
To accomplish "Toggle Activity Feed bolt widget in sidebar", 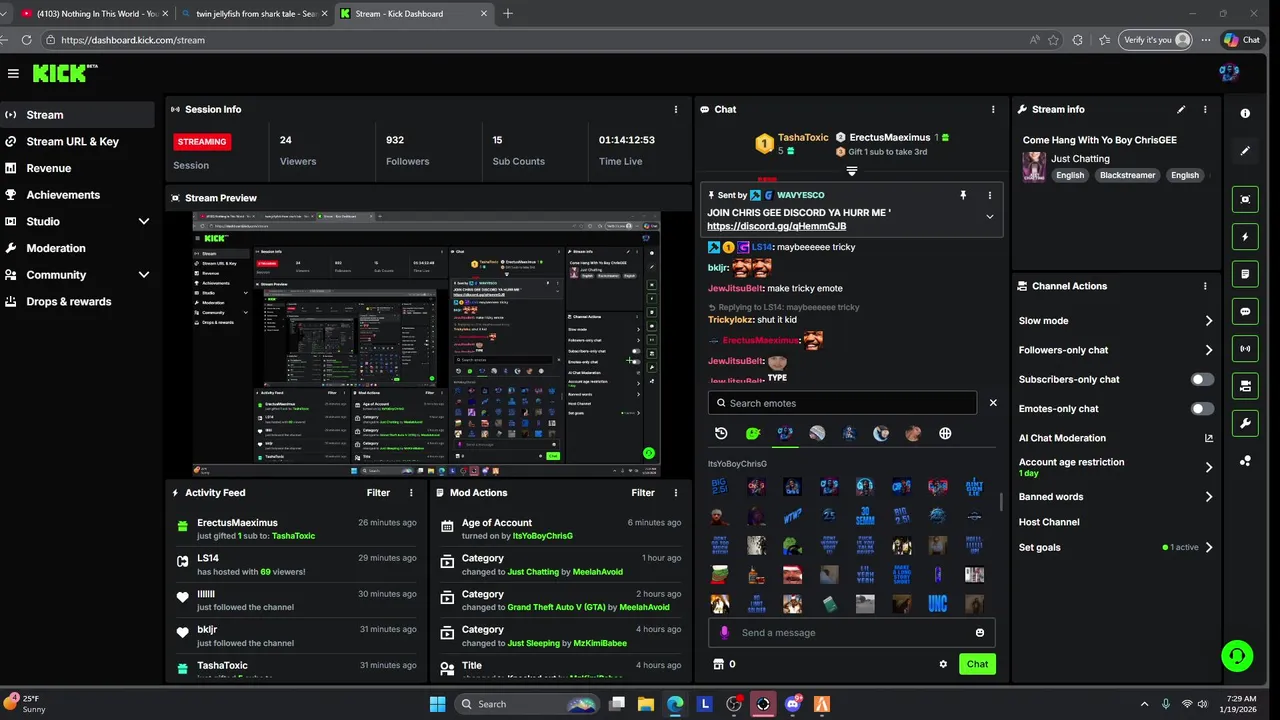I will pyautogui.click(x=1245, y=237).
